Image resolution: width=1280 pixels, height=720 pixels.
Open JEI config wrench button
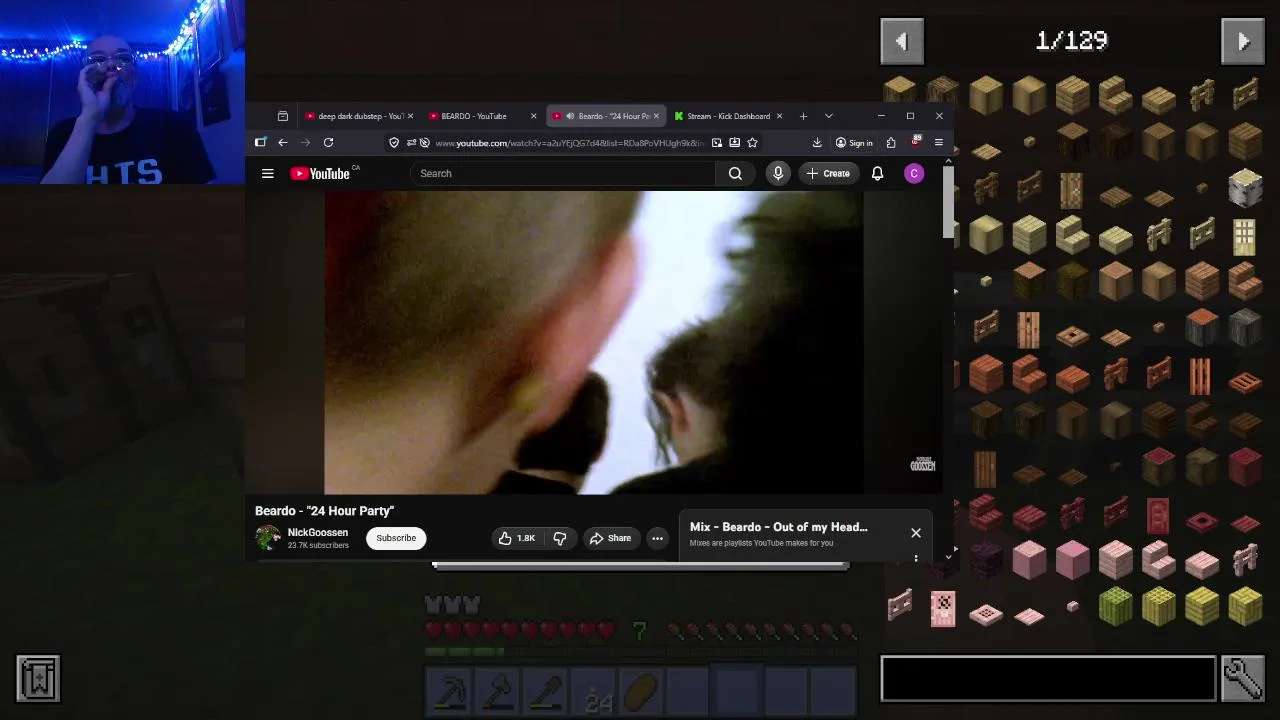point(1243,679)
